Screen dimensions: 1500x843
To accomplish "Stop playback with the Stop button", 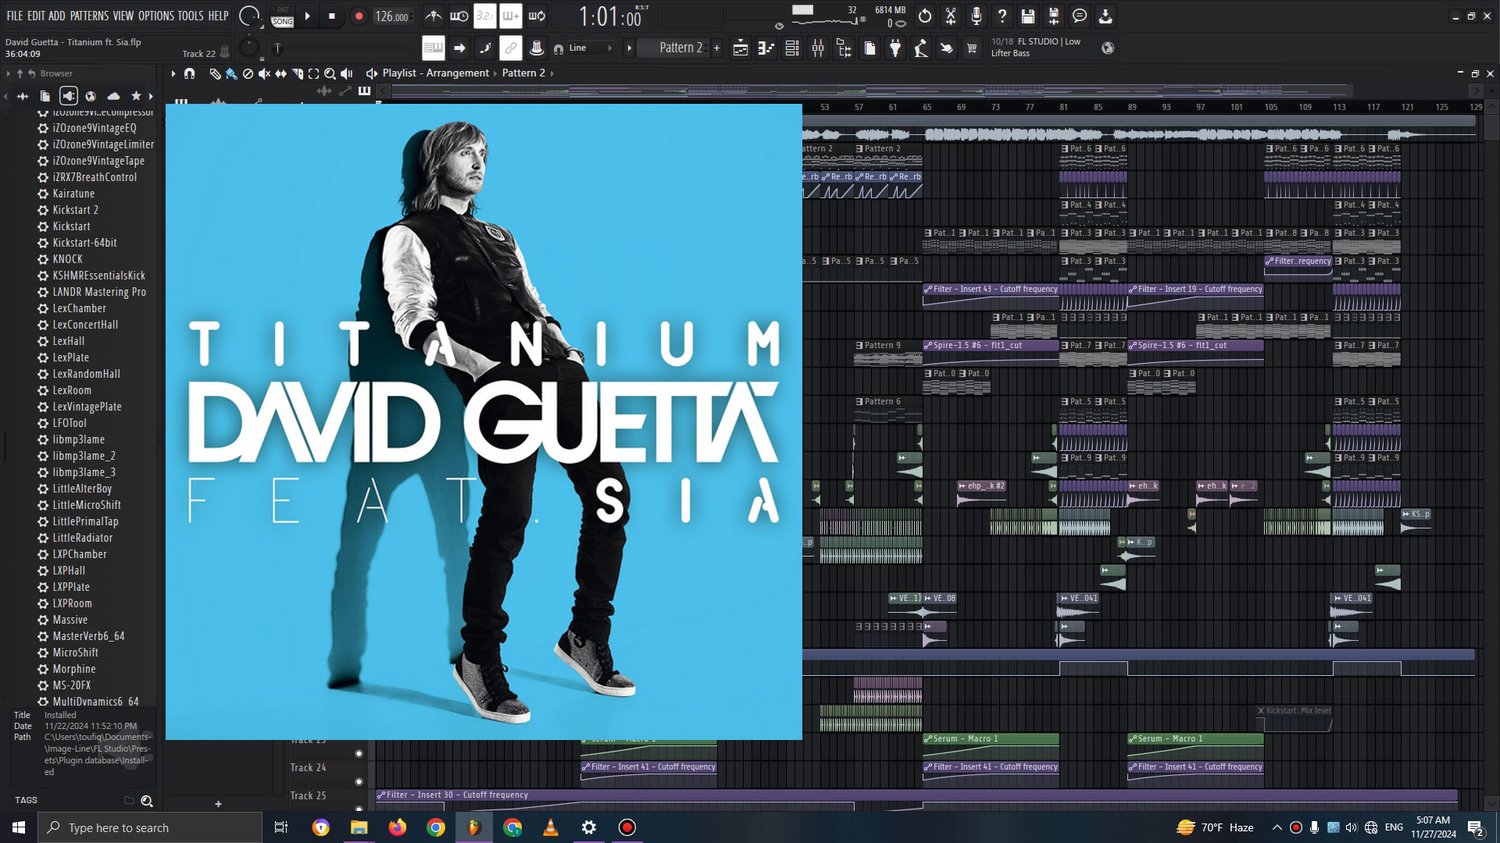I will (x=332, y=16).
